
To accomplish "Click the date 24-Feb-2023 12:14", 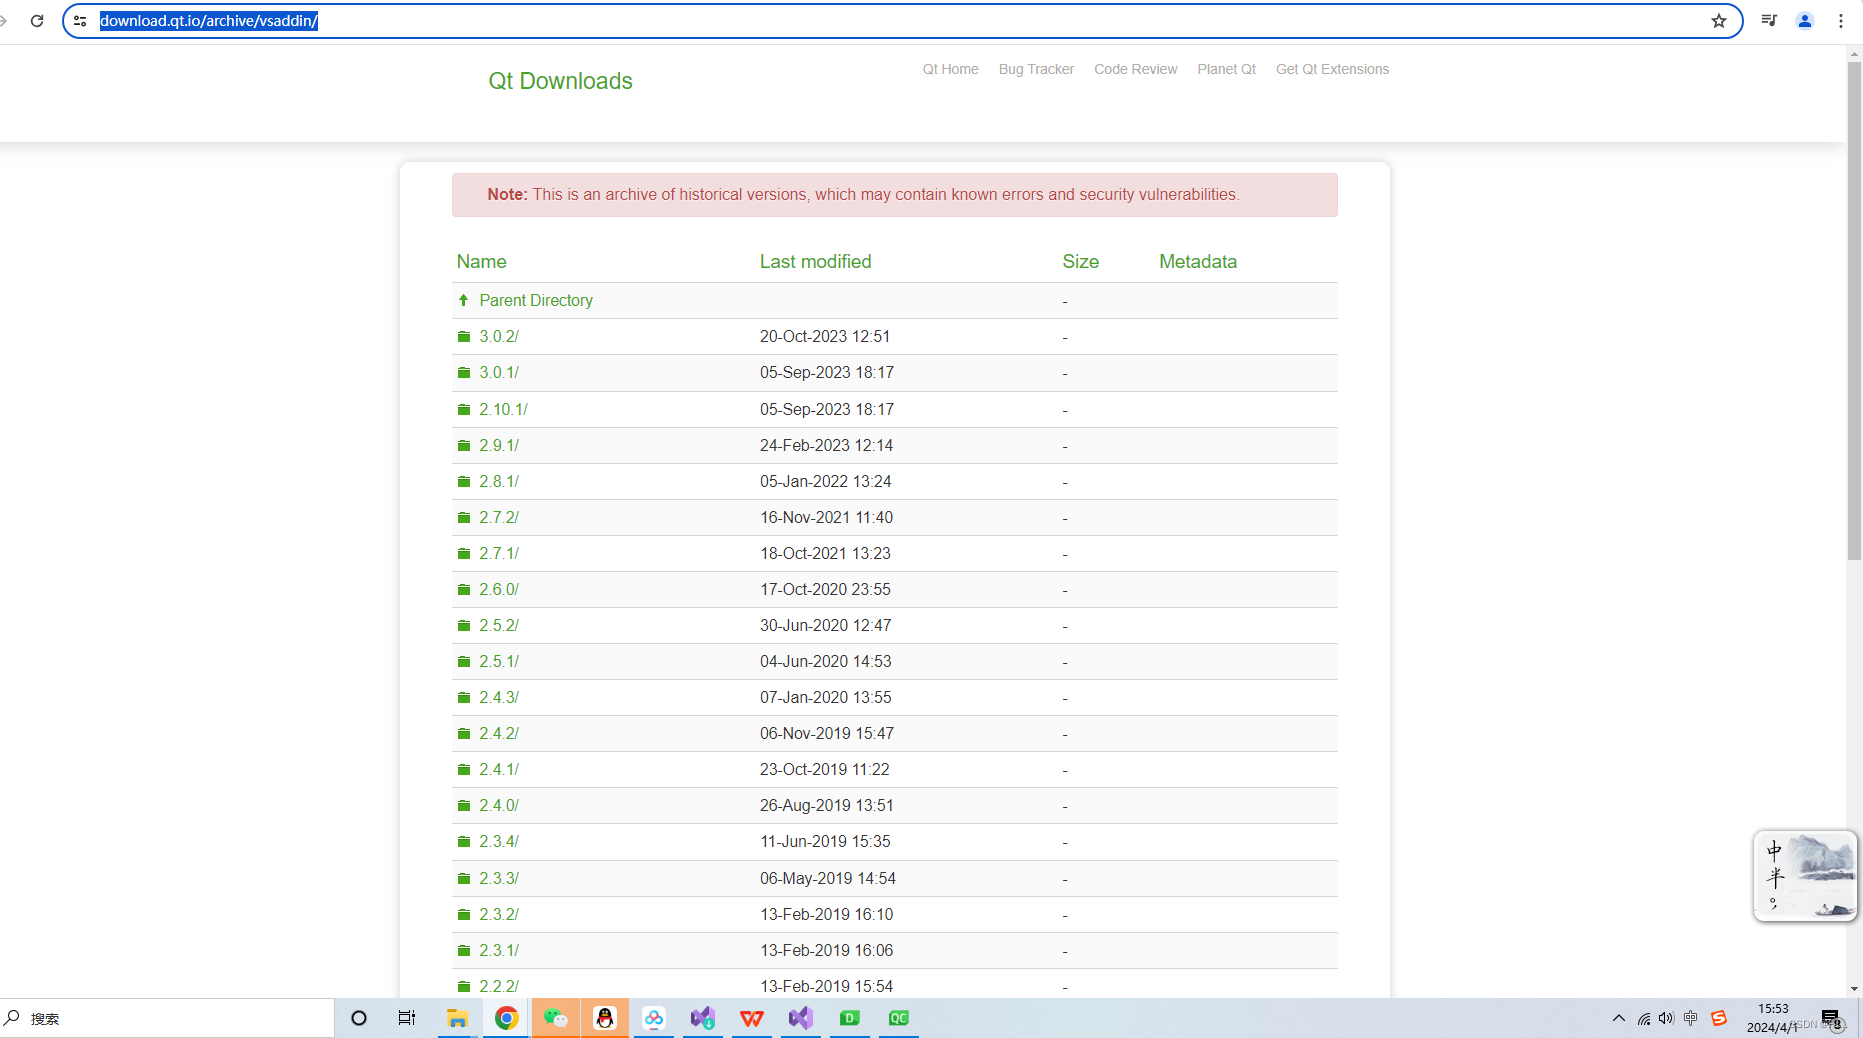I will (826, 446).
